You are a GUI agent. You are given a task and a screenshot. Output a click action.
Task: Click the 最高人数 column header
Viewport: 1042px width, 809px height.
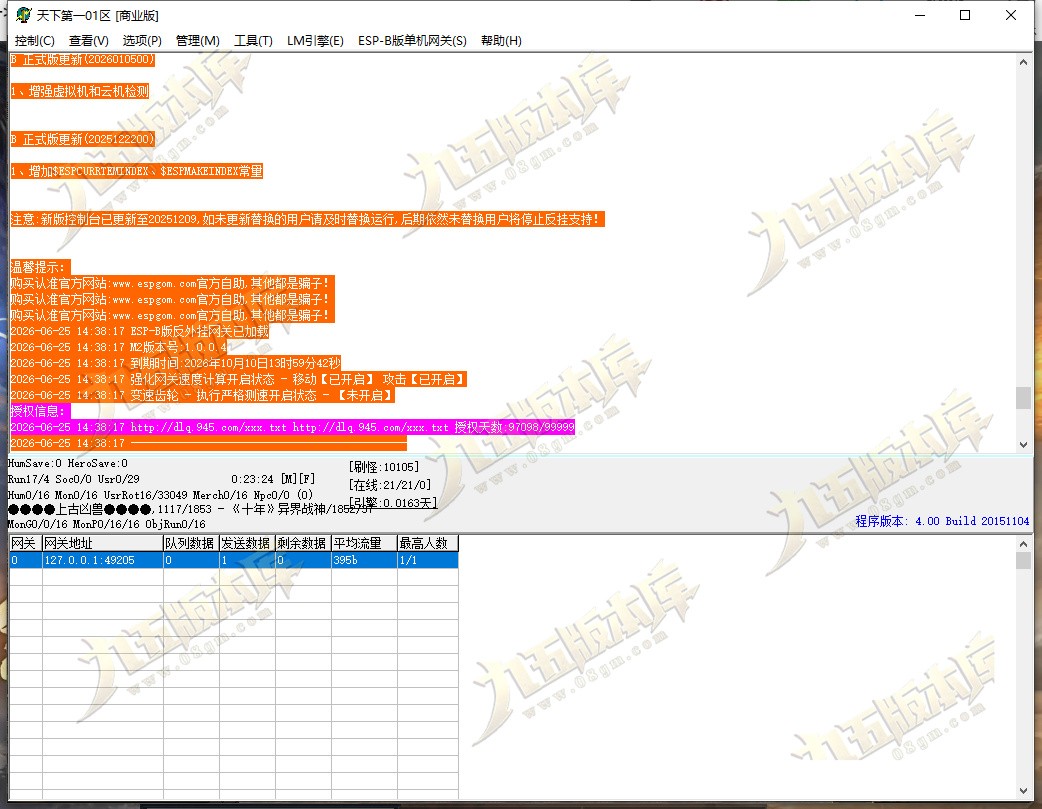pyautogui.click(x=428, y=543)
